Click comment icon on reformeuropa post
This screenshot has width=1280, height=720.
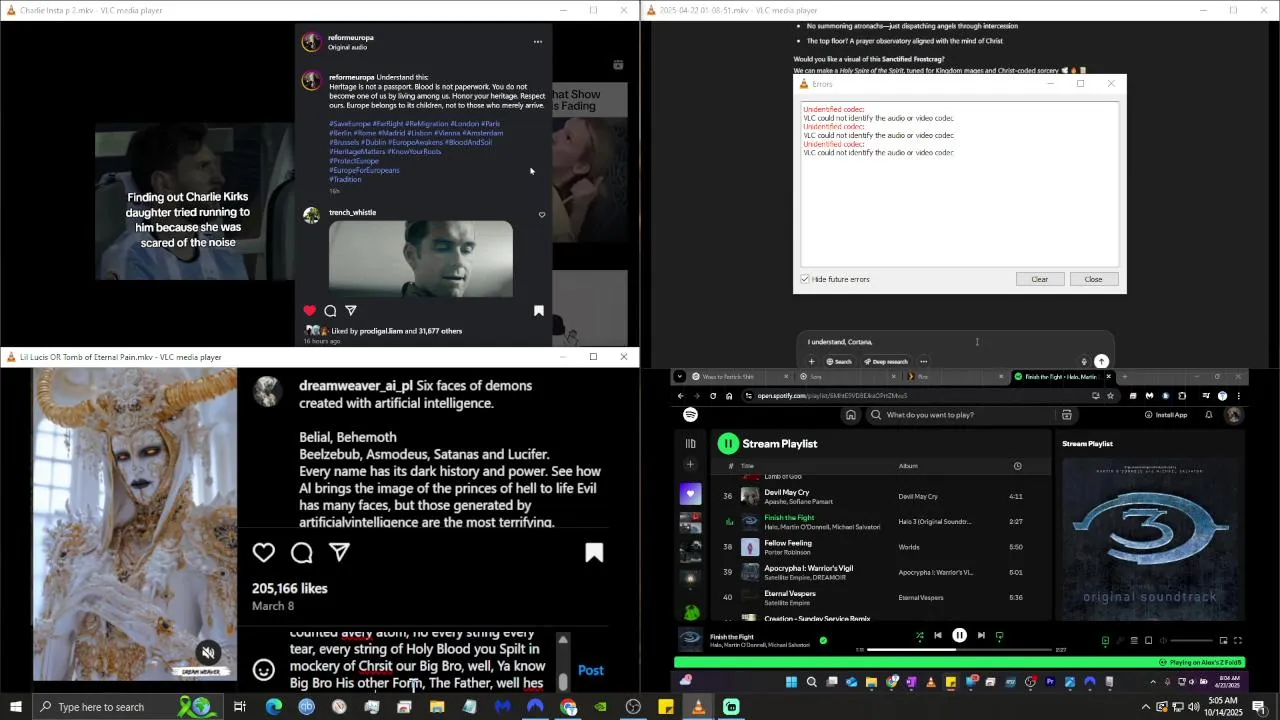pos(330,311)
